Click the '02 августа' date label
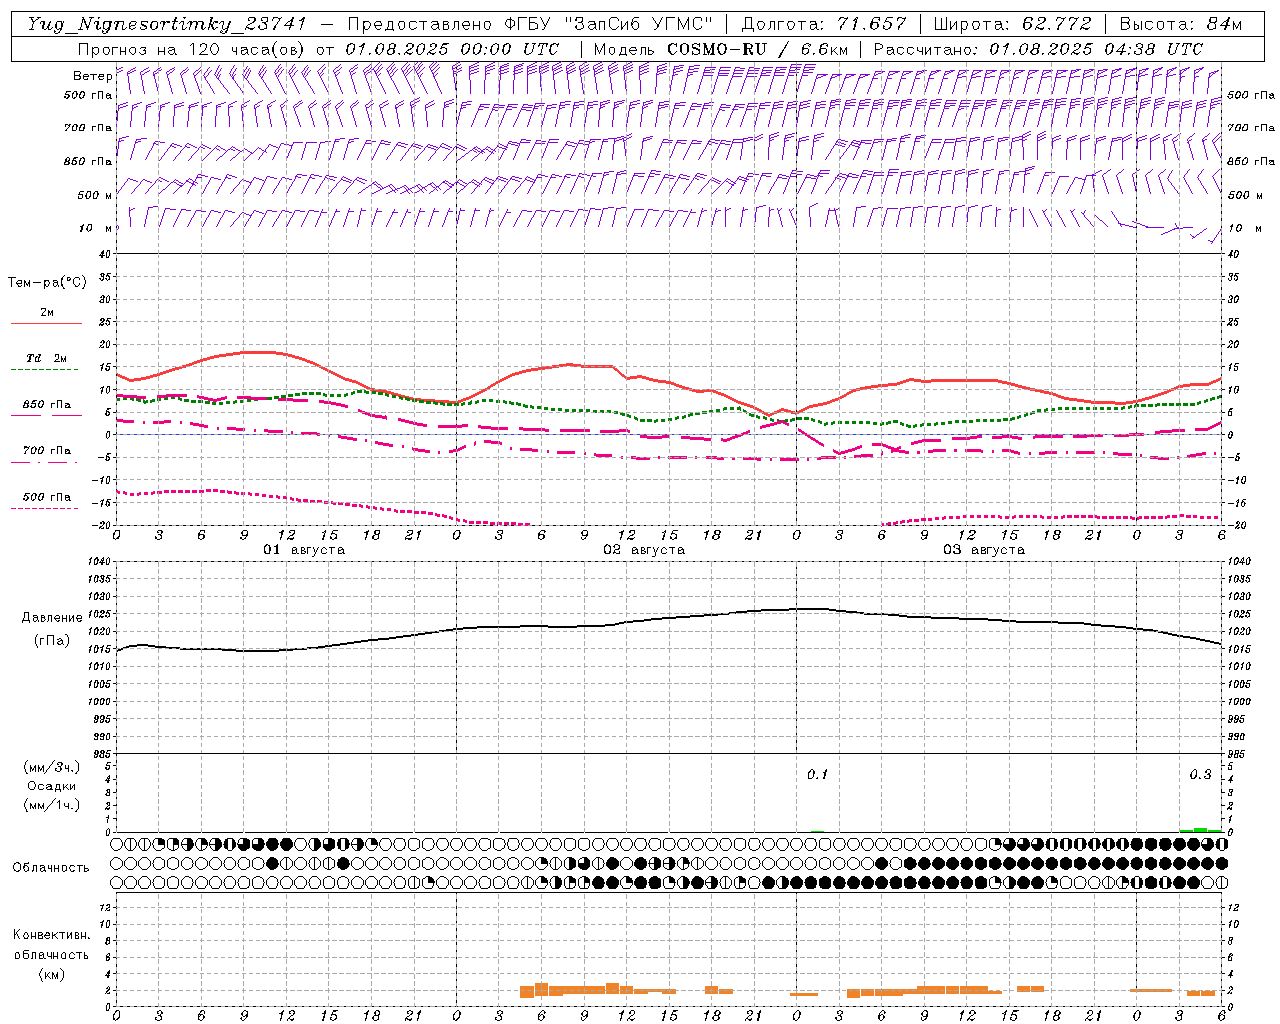 (644, 550)
